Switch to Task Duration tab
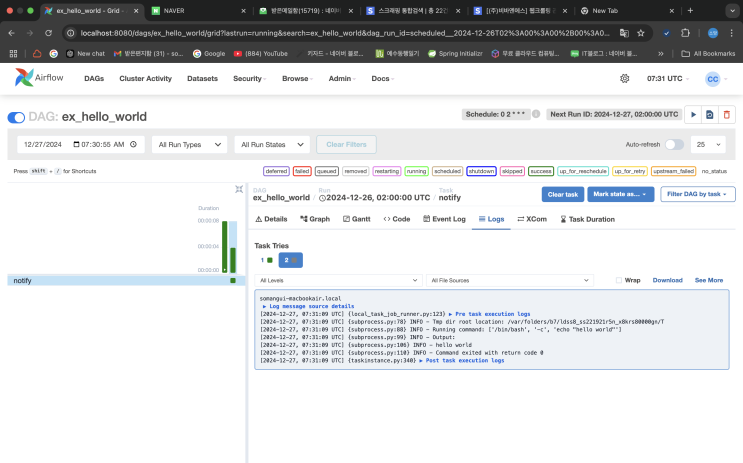 click(587, 219)
